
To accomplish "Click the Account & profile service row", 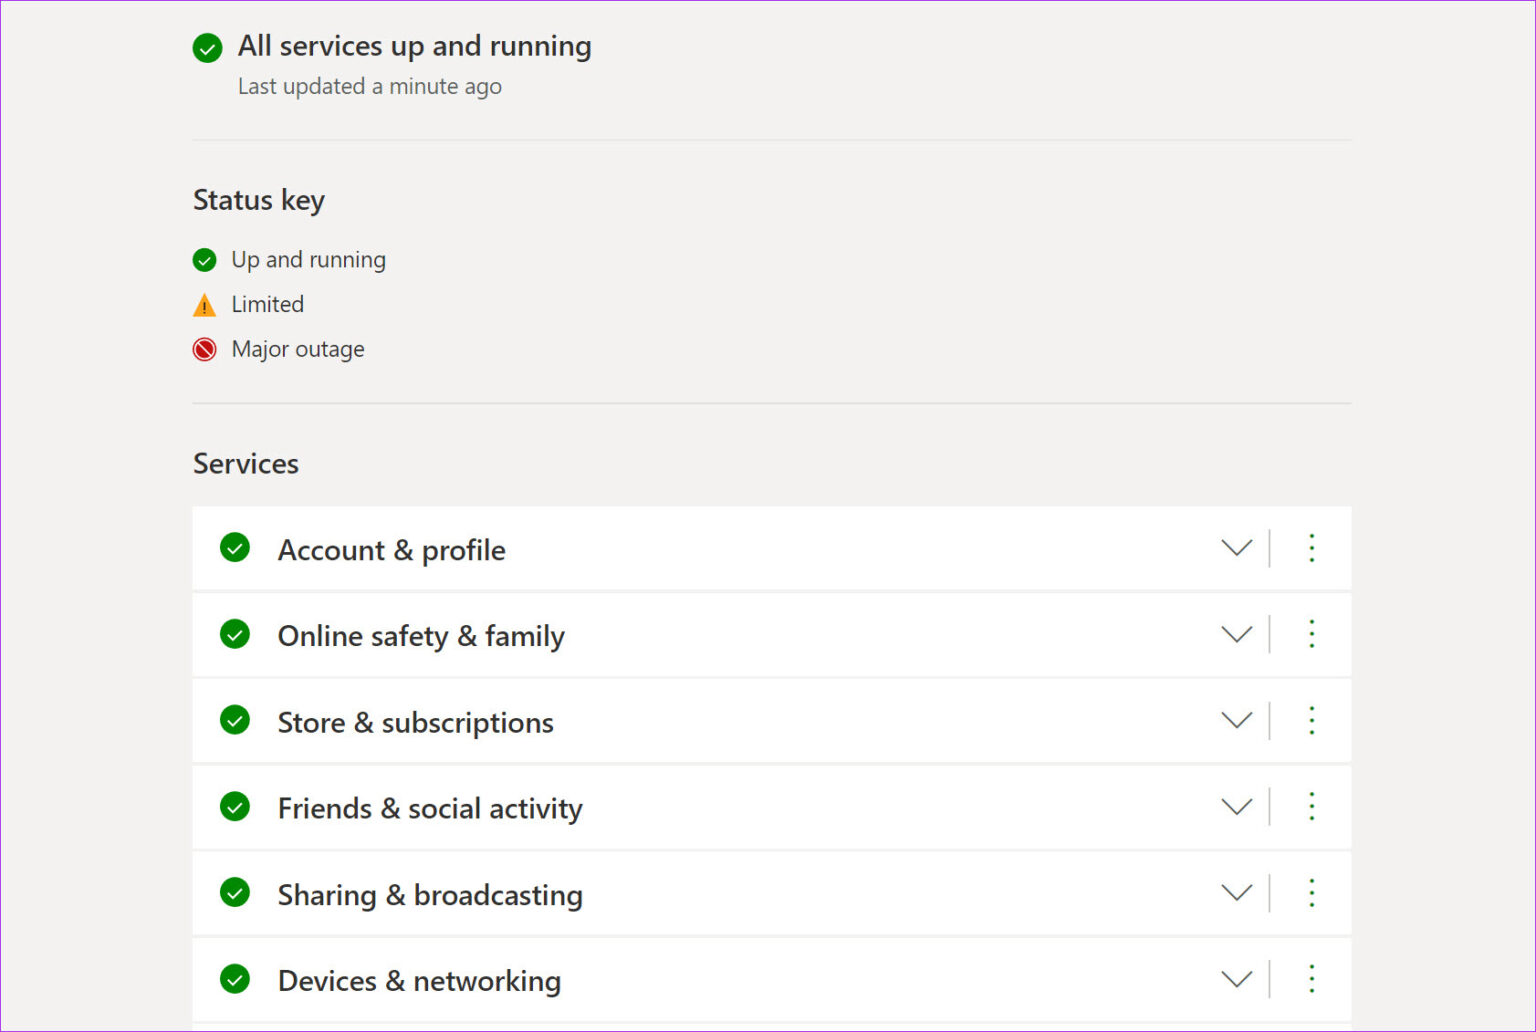I will (x=391, y=549).
